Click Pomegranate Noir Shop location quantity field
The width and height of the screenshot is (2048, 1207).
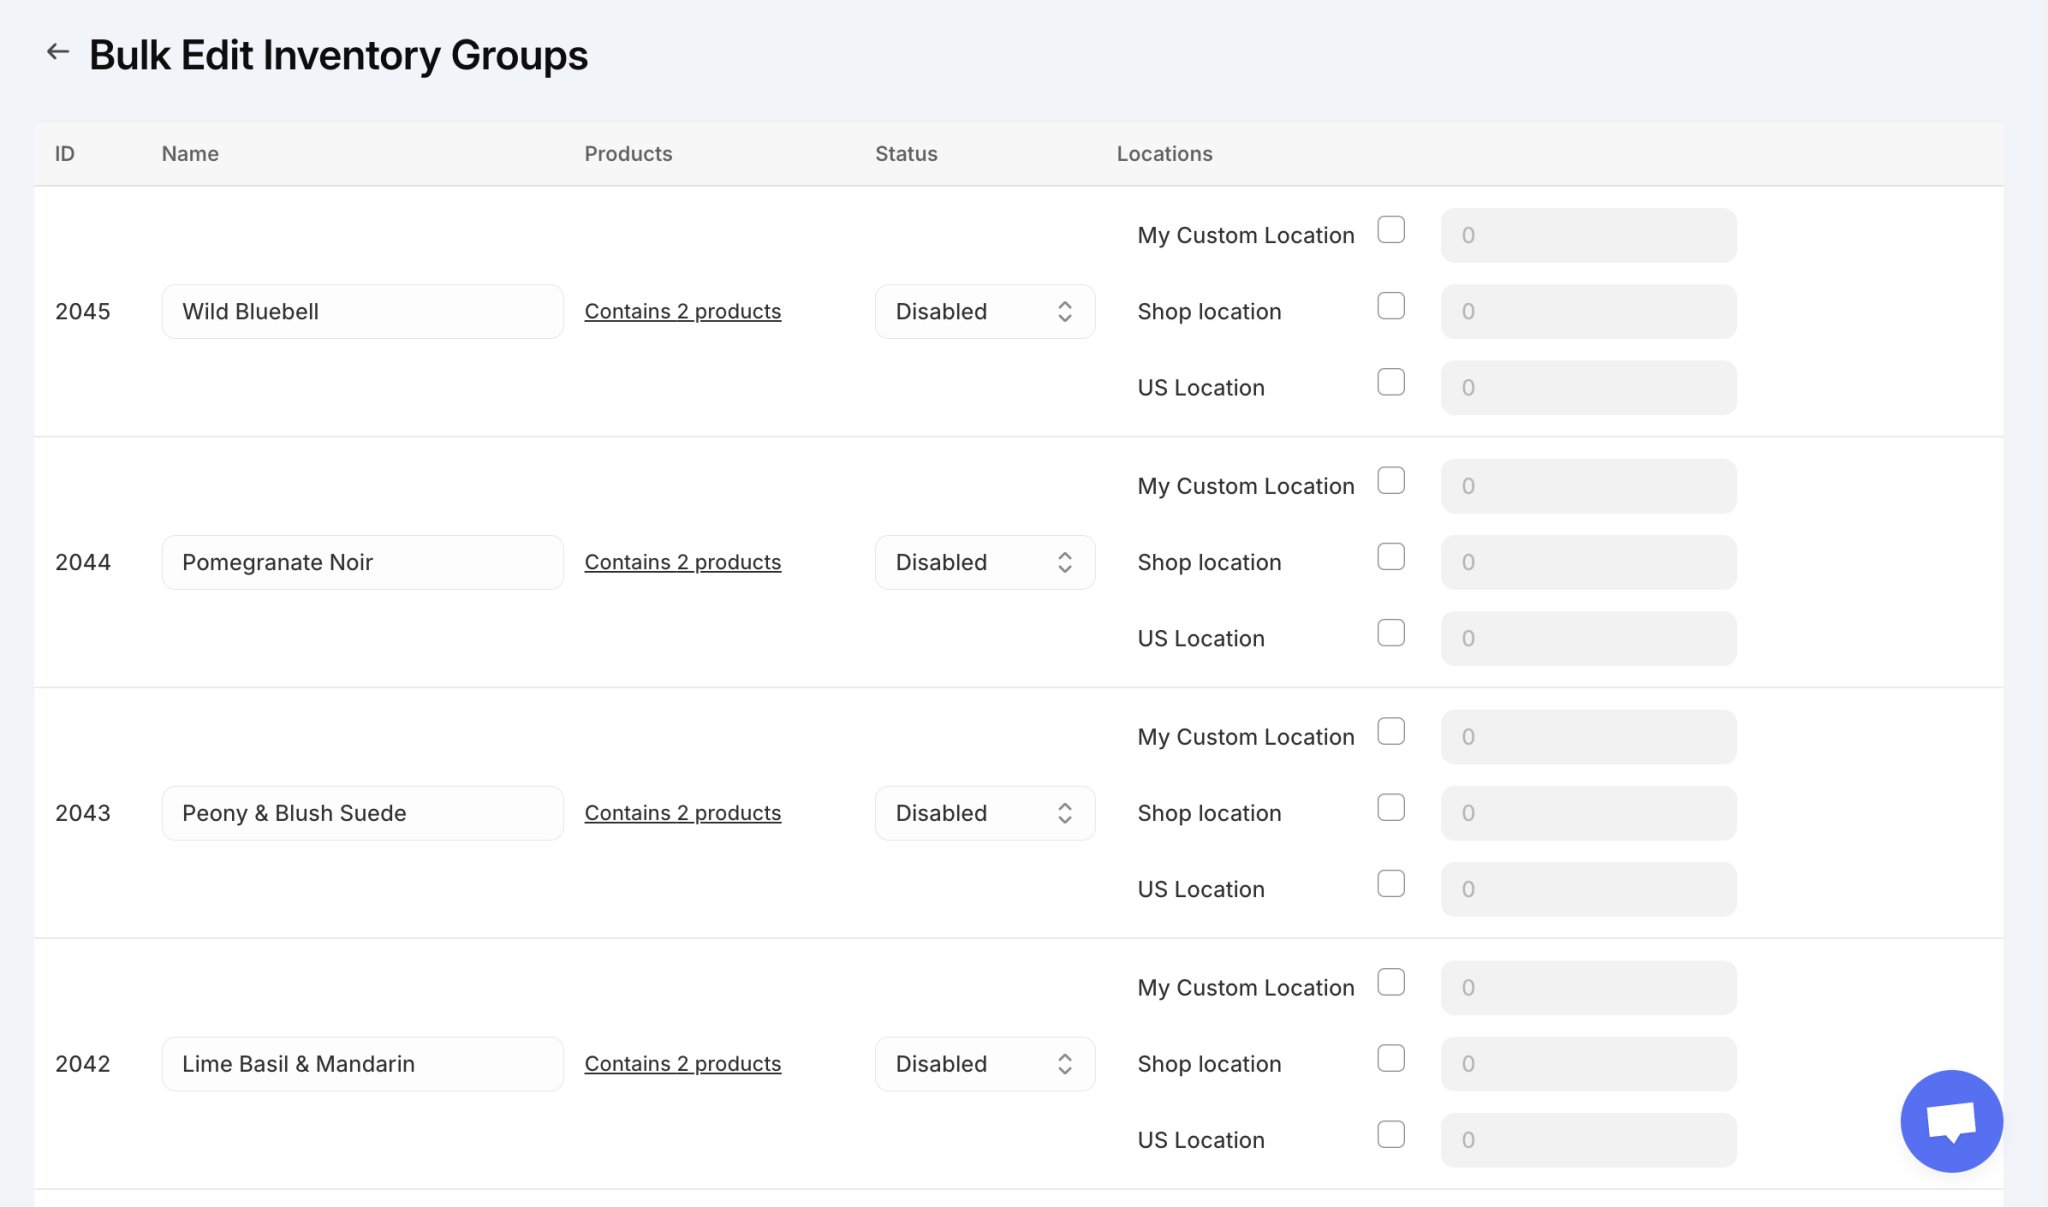[x=1589, y=563]
